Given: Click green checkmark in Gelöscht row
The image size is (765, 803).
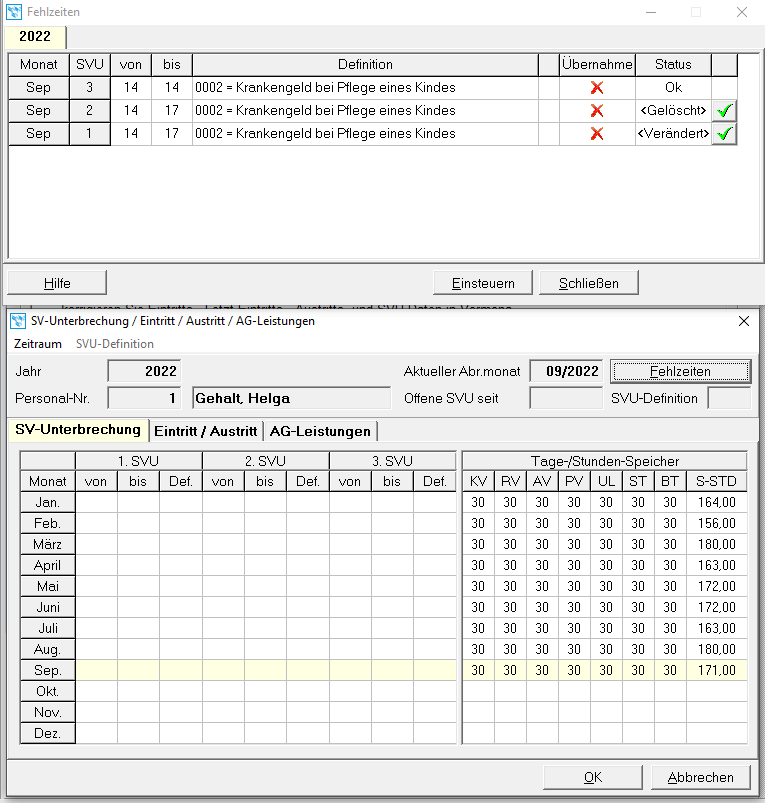Looking at the screenshot, I should click(724, 111).
